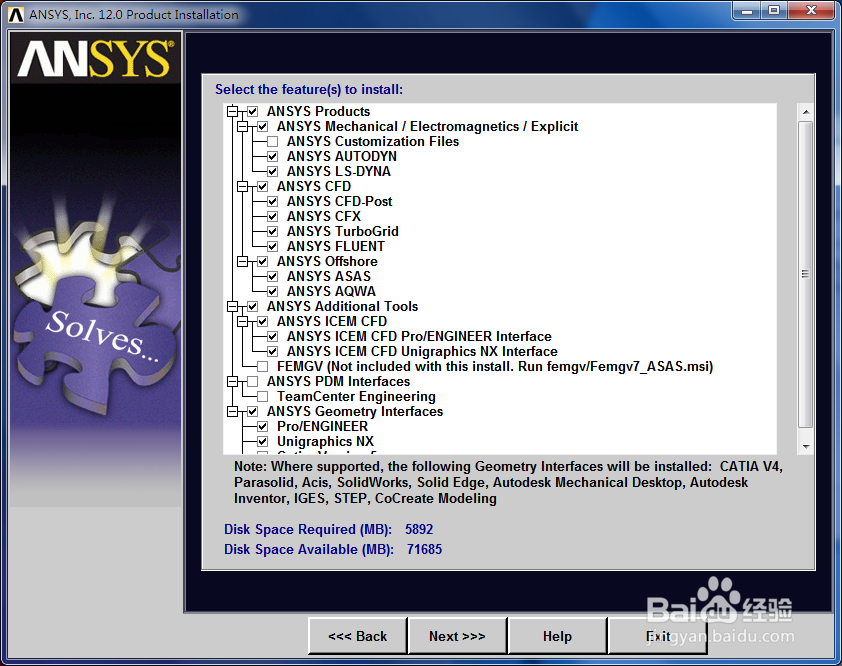
Task: Select the TeamCenter Engineering tree label
Action: pyautogui.click(x=356, y=396)
